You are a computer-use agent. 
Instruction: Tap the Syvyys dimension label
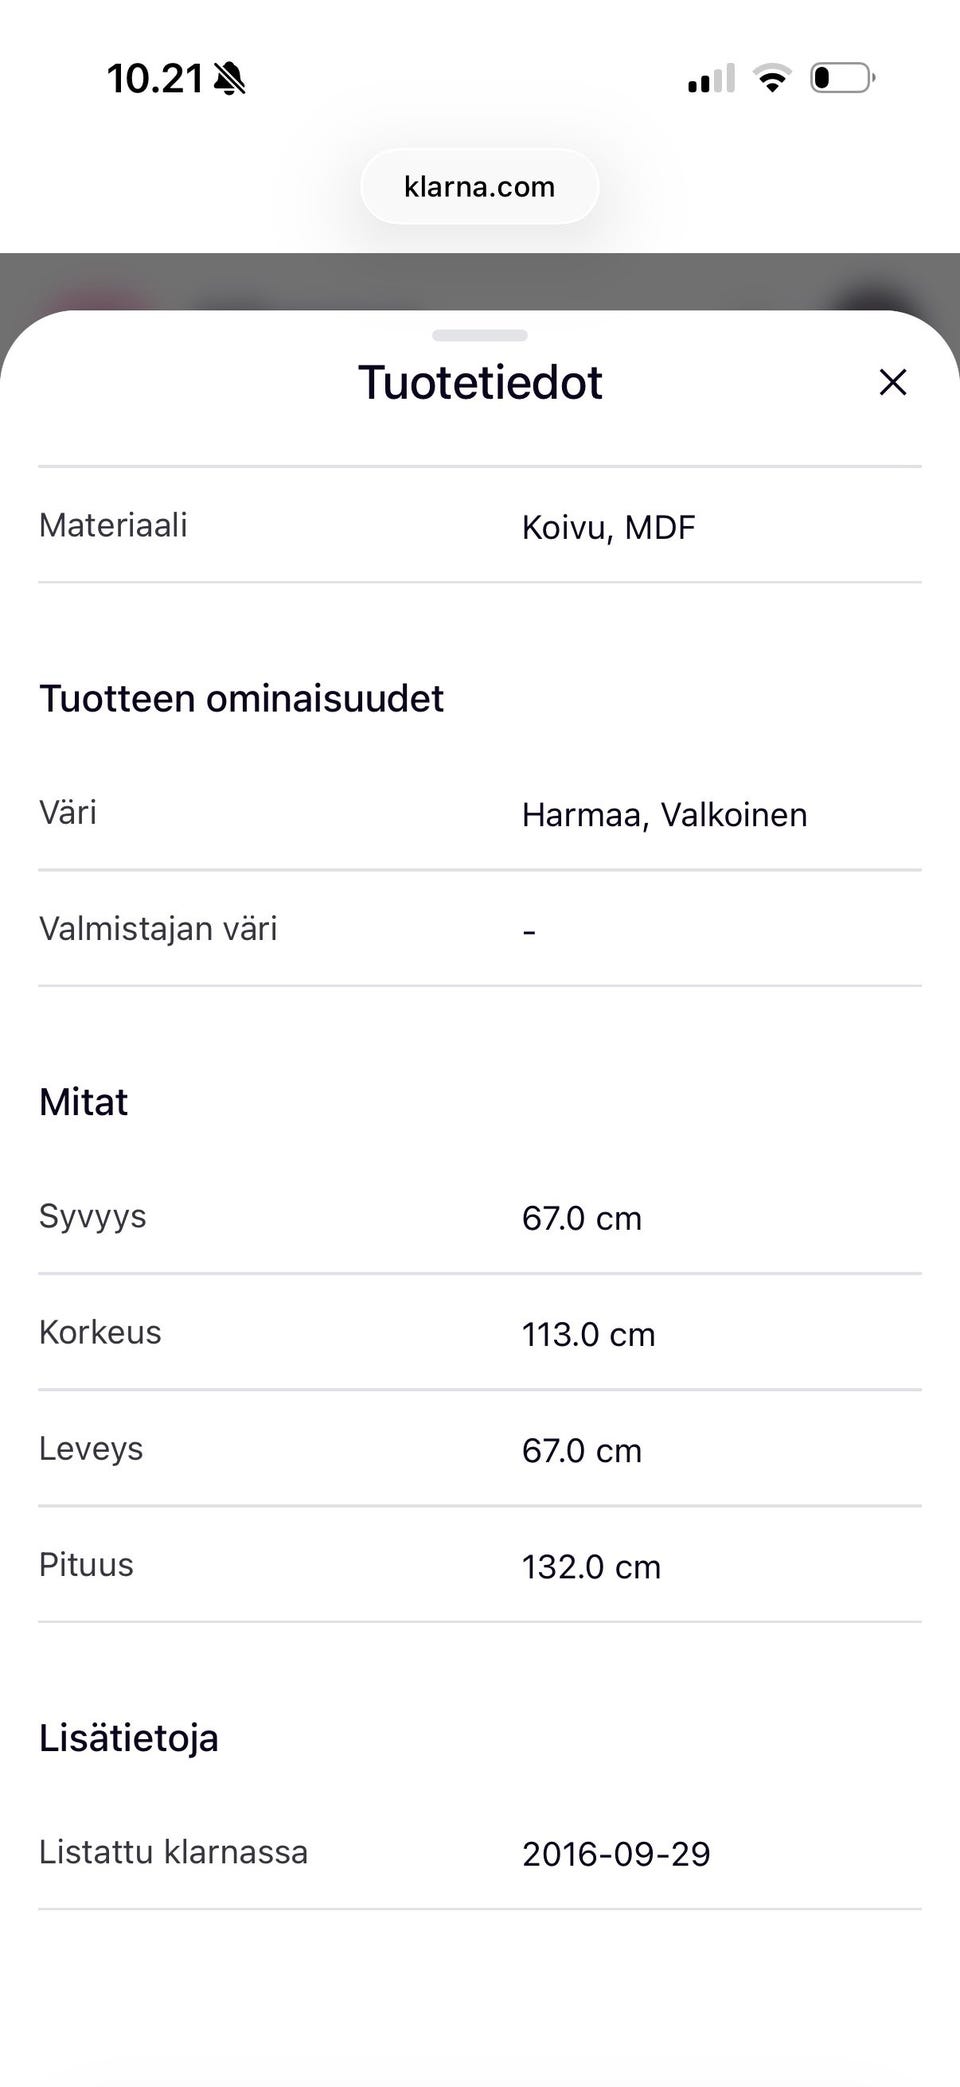tap(93, 1216)
